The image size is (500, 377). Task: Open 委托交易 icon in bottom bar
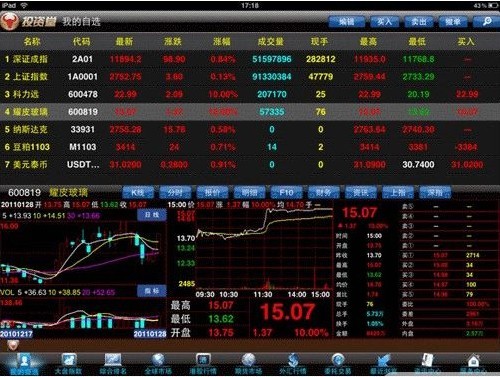point(338,364)
